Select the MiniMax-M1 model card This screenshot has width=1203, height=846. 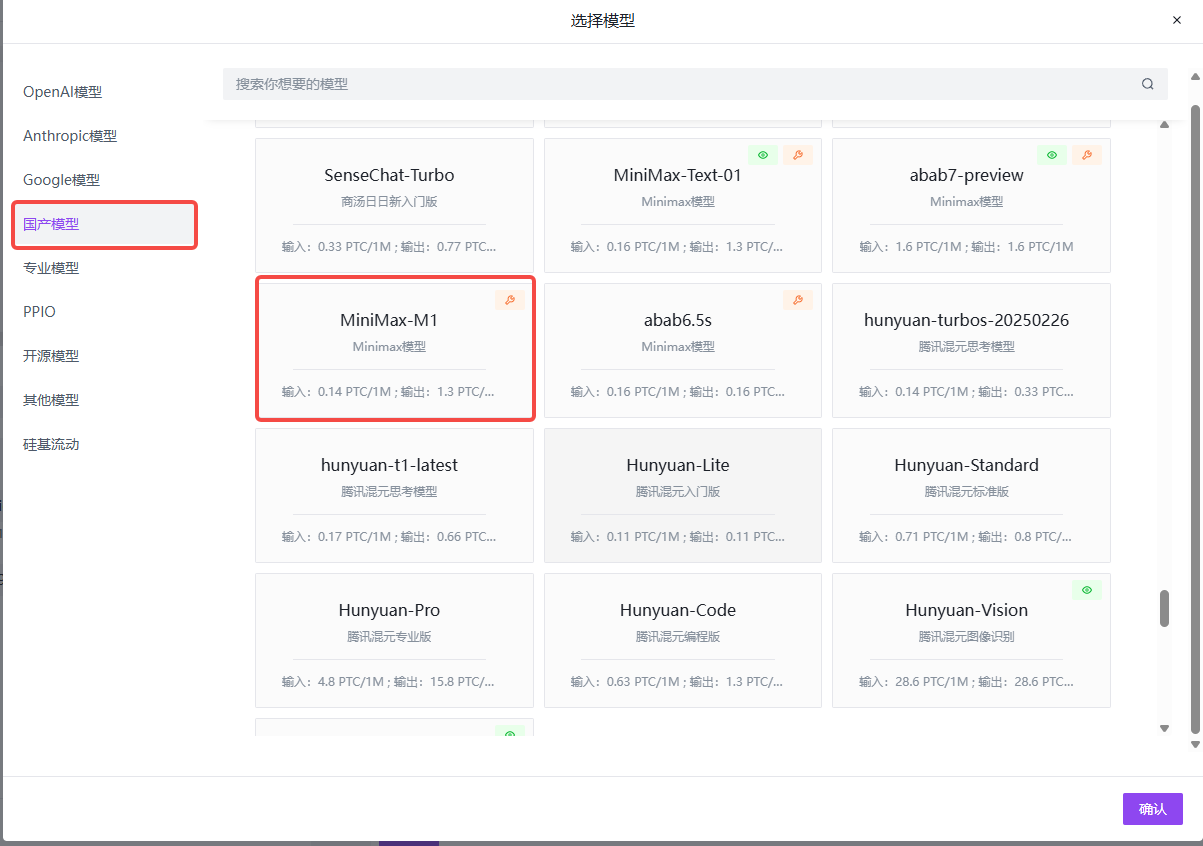pos(395,348)
